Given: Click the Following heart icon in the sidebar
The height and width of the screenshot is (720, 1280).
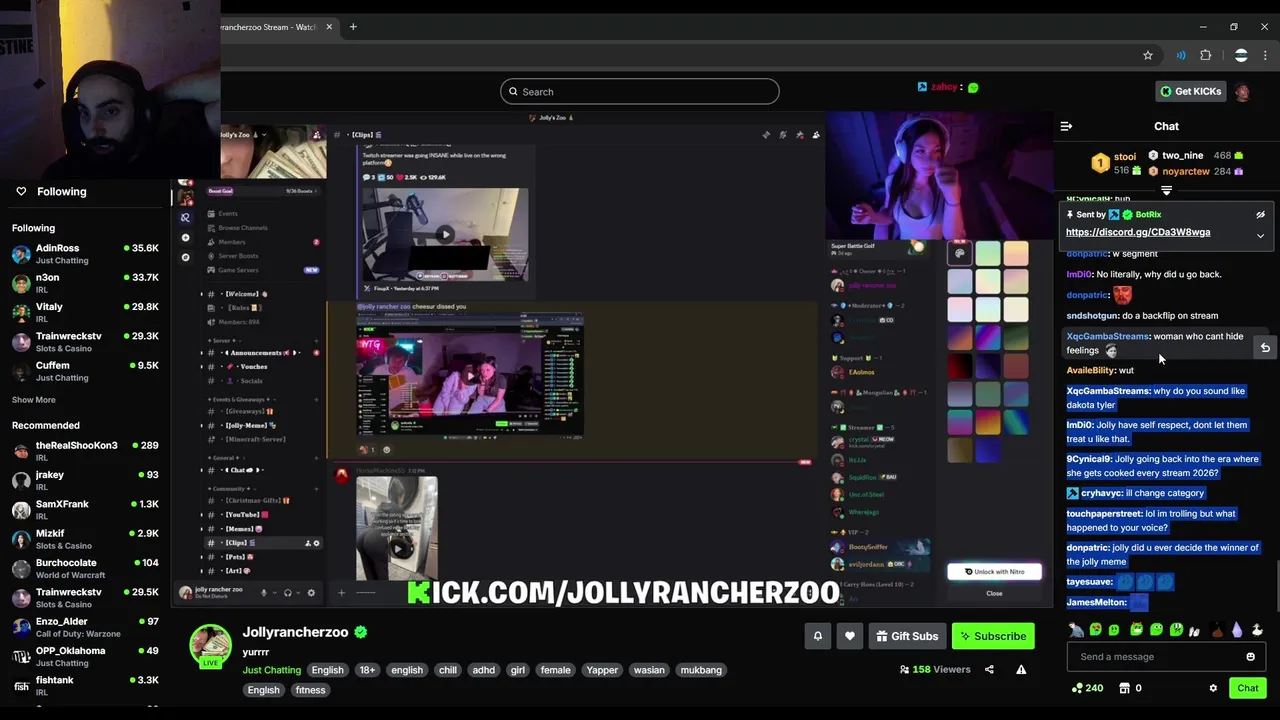Looking at the screenshot, I should (x=20, y=191).
